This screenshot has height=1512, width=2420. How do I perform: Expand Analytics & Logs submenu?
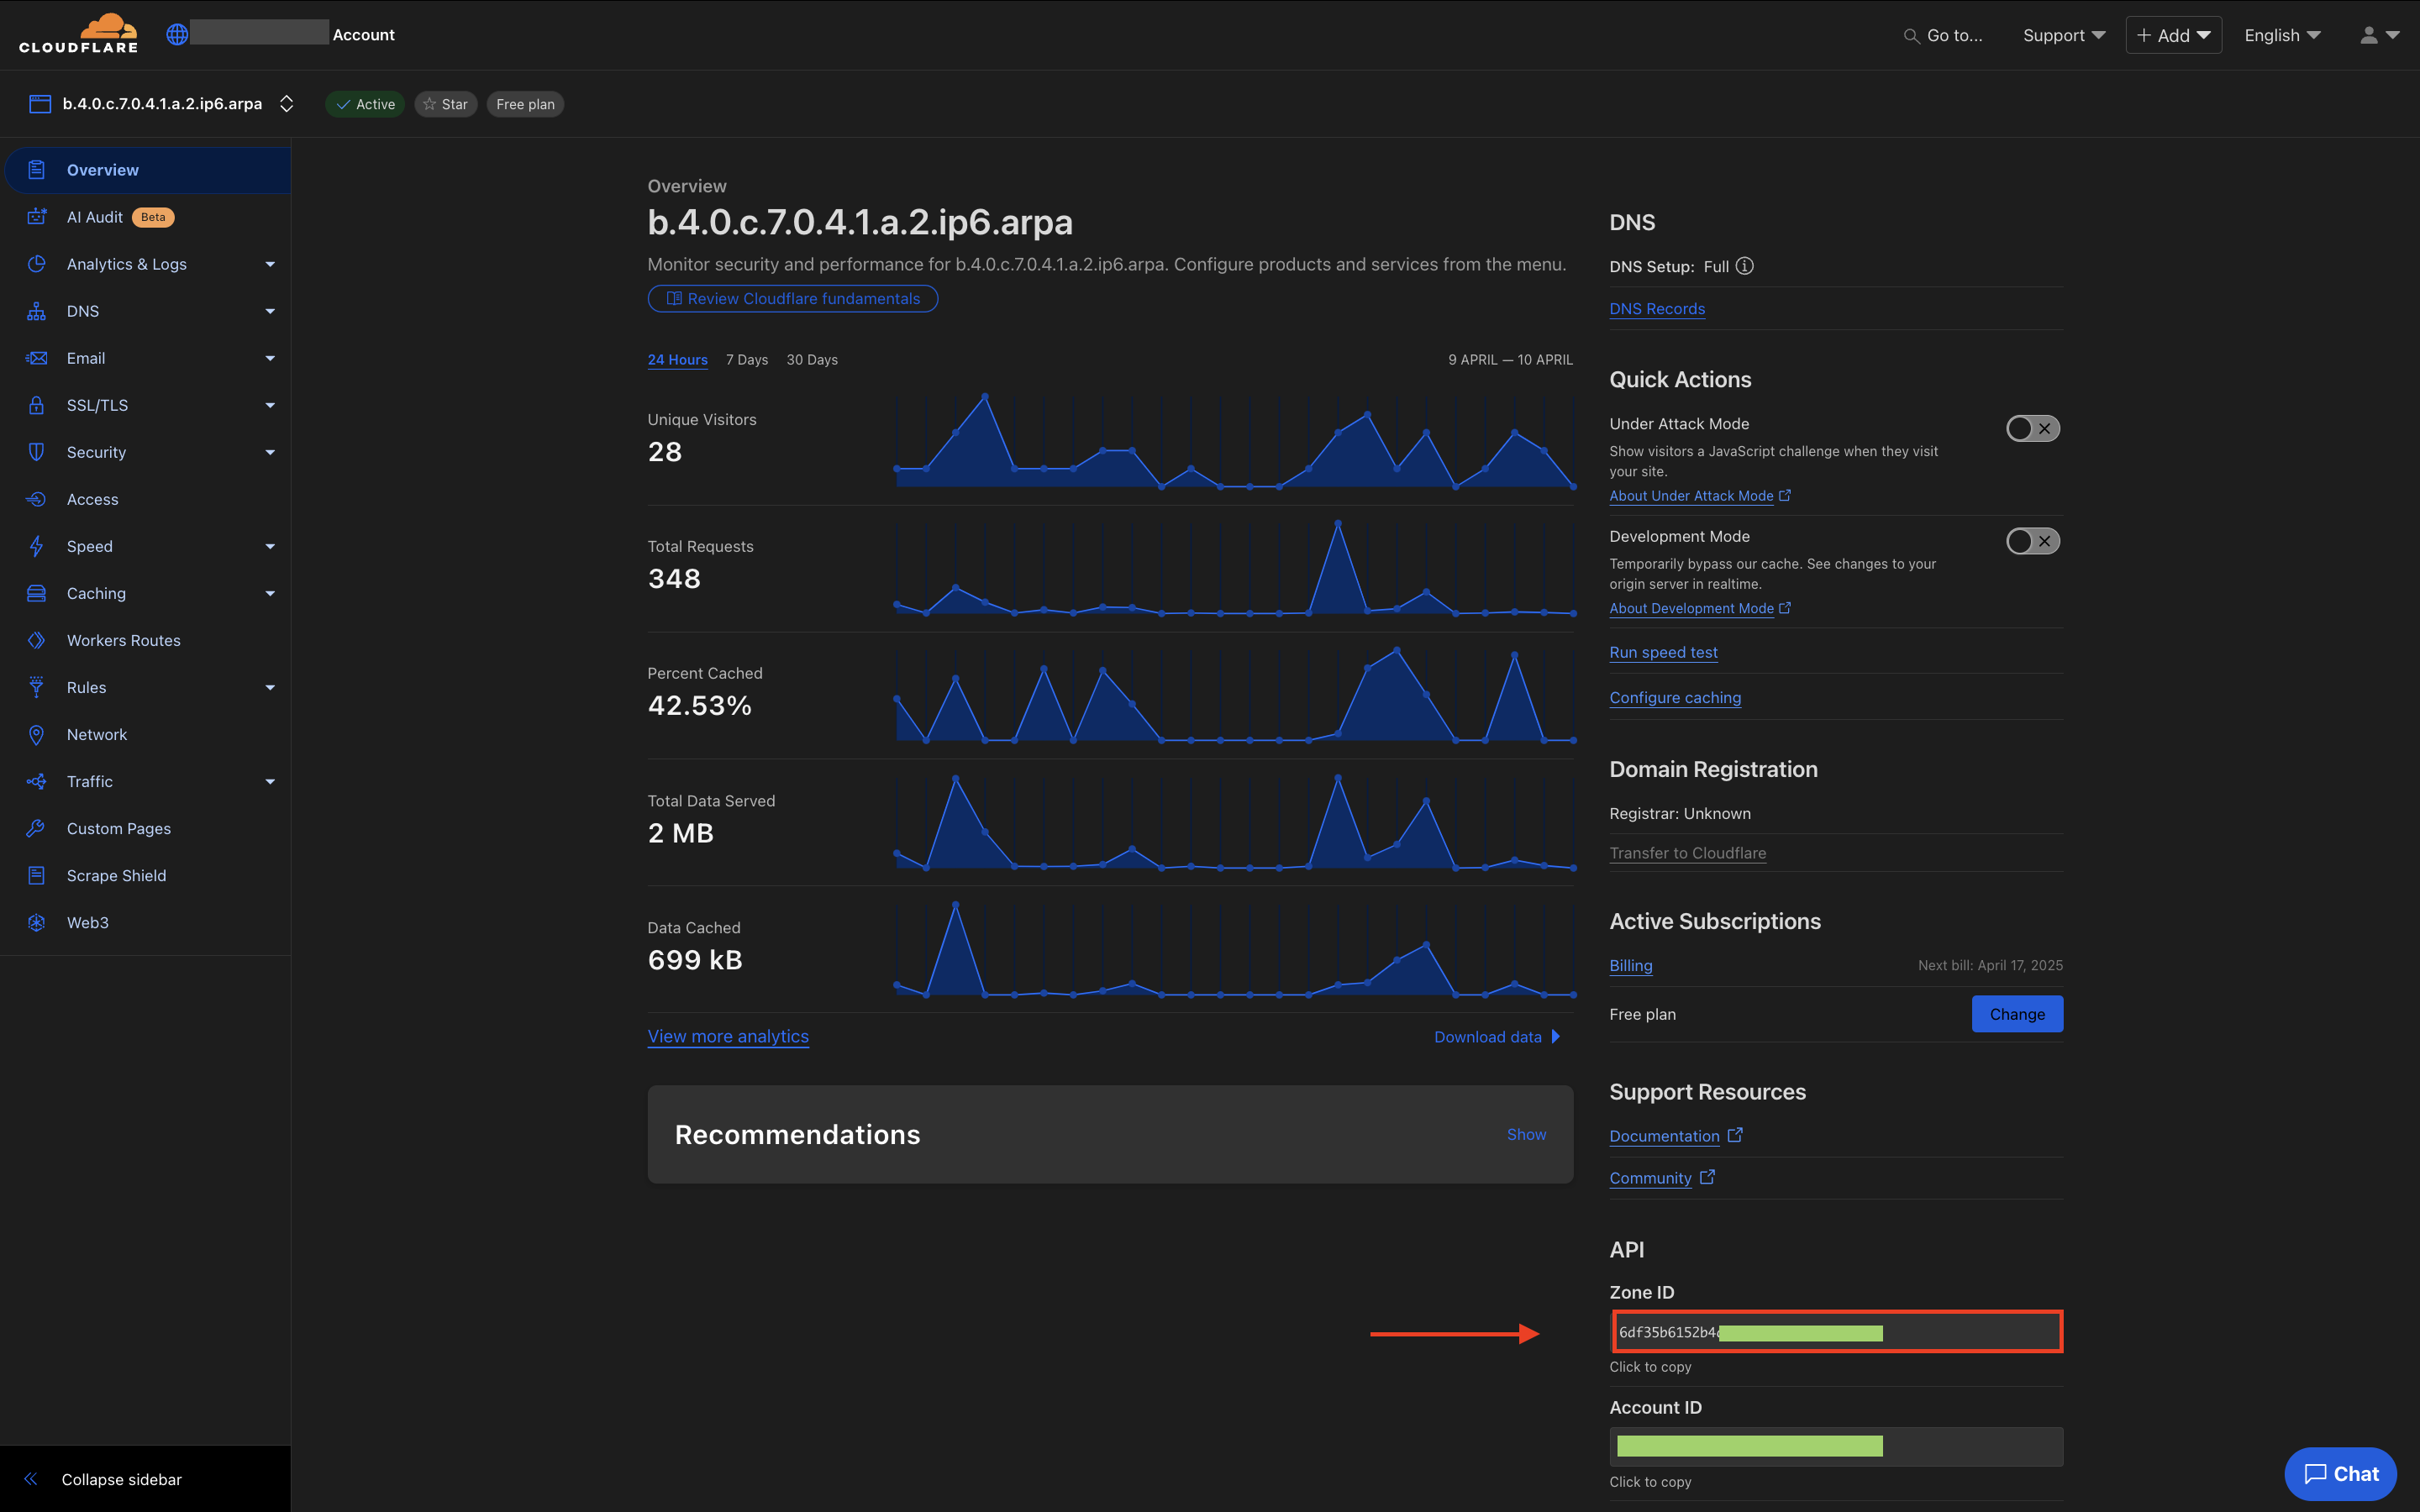(270, 264)
